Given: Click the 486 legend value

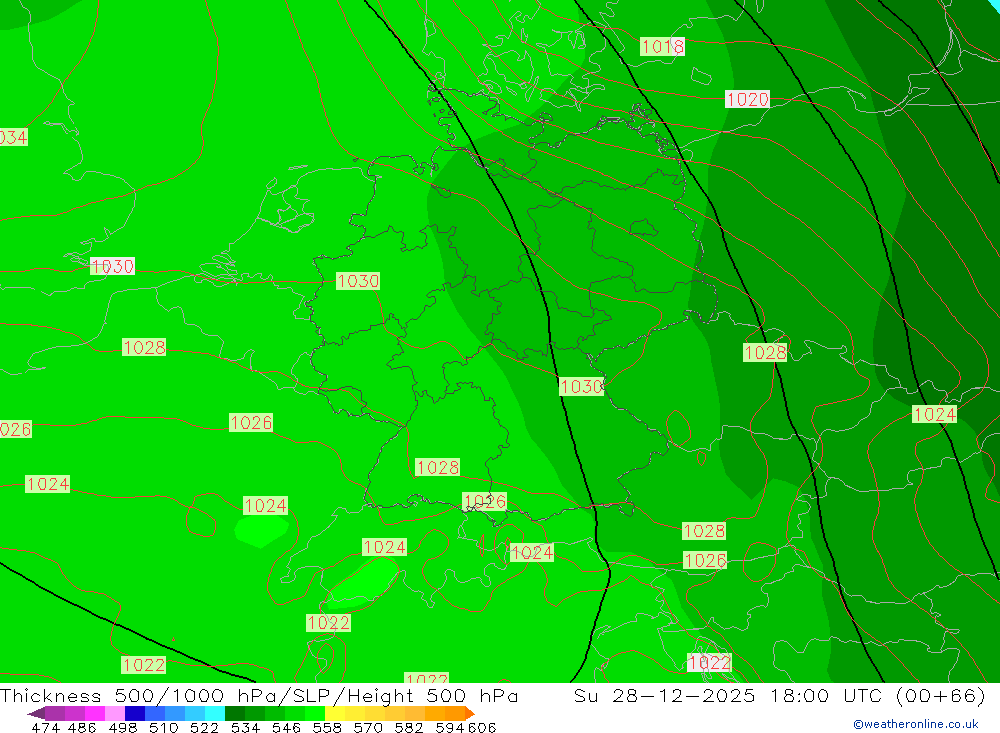Looking at the screenshot, I should coord(82,727).
